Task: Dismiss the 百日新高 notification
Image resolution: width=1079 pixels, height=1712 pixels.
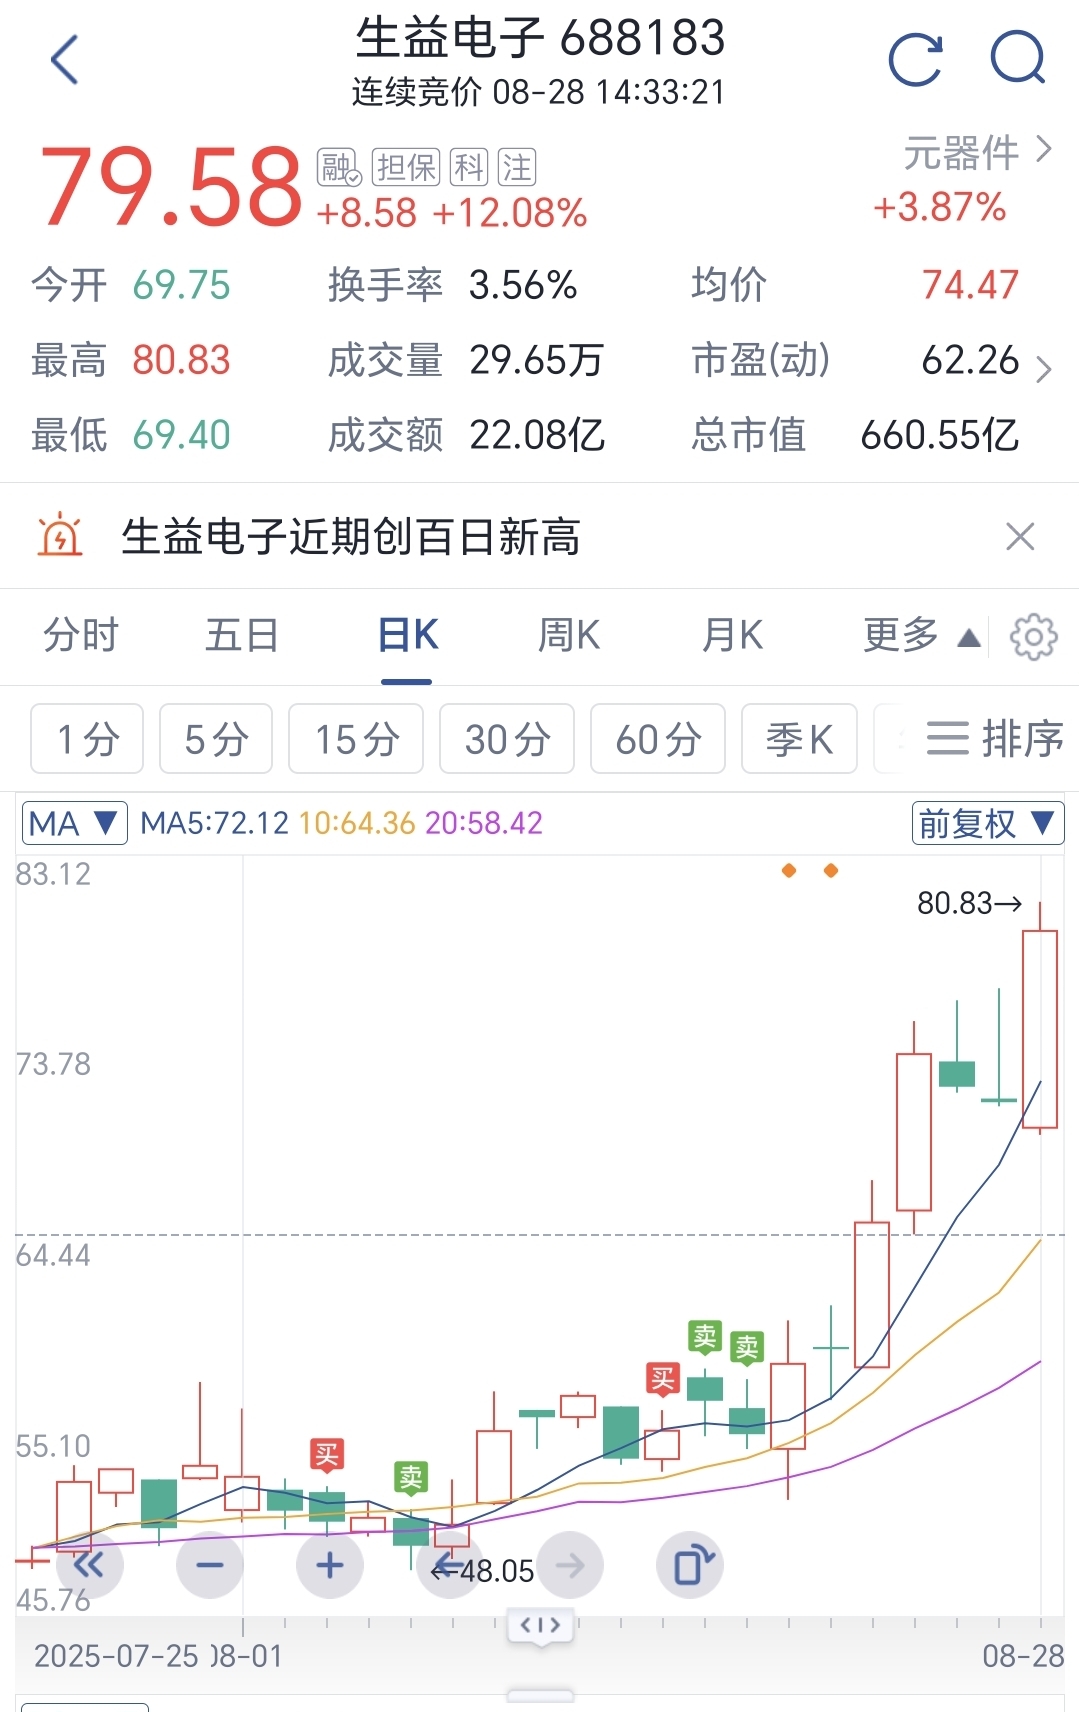Action: [1020, 537]
